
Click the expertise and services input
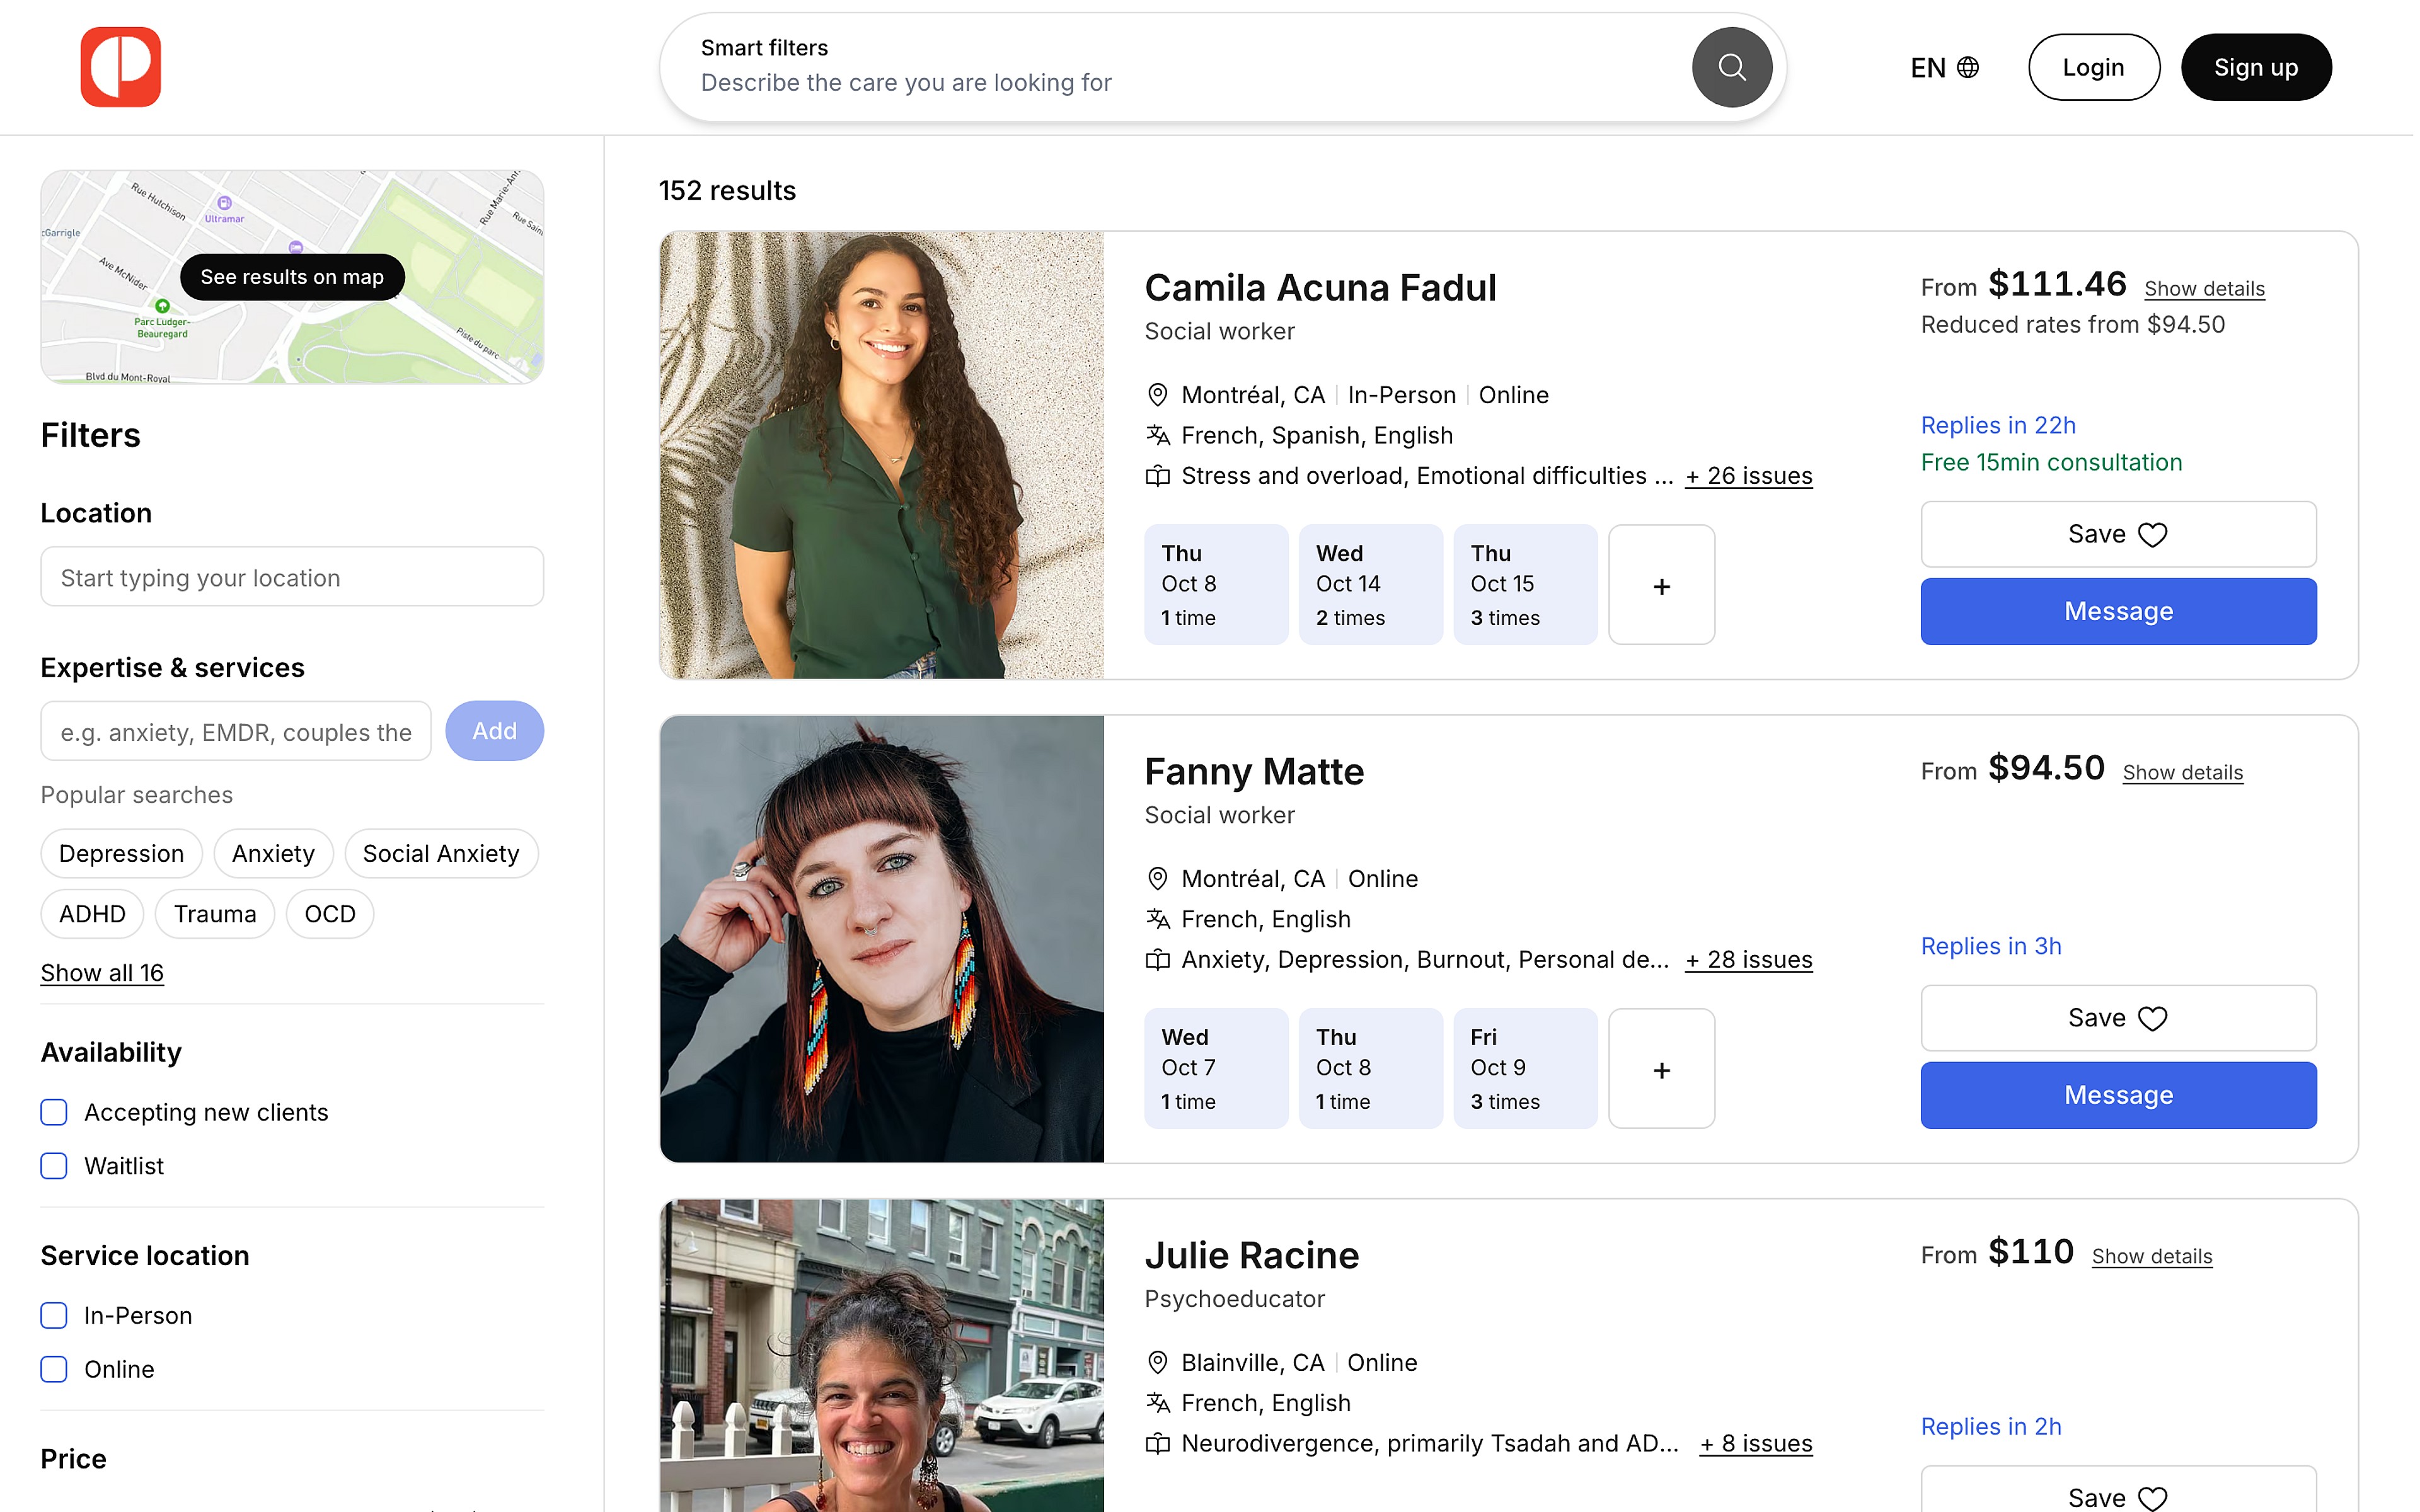(236, 732)
